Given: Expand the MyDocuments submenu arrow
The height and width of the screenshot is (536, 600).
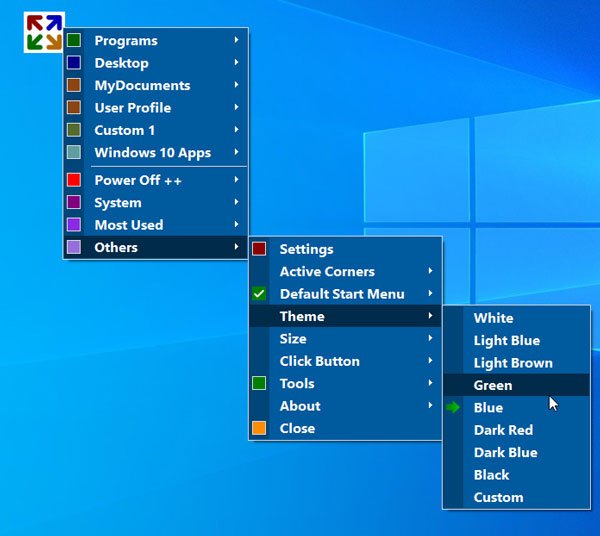Looking at the screenshot, I should 236,85.
